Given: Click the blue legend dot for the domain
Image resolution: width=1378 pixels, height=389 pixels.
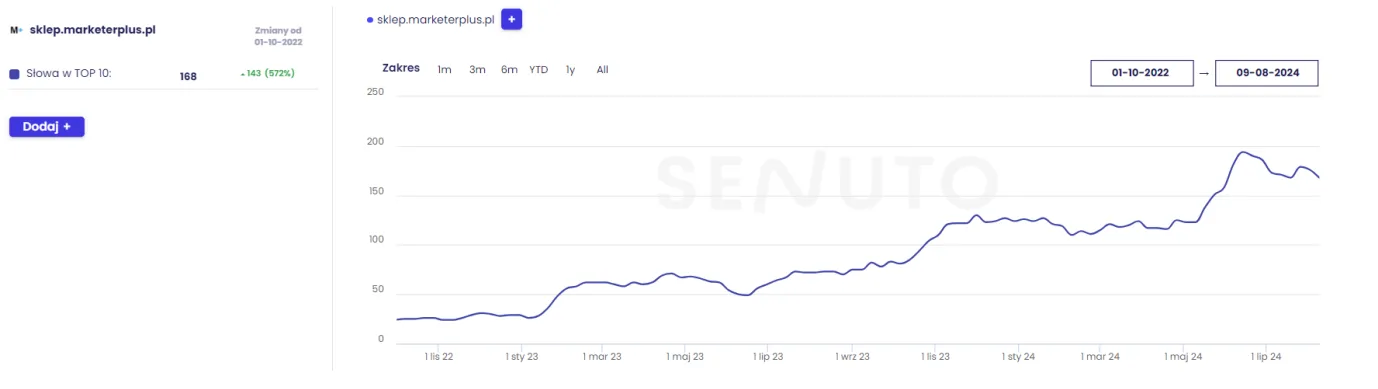Looking at the screenshot, I should pos(370,19).
